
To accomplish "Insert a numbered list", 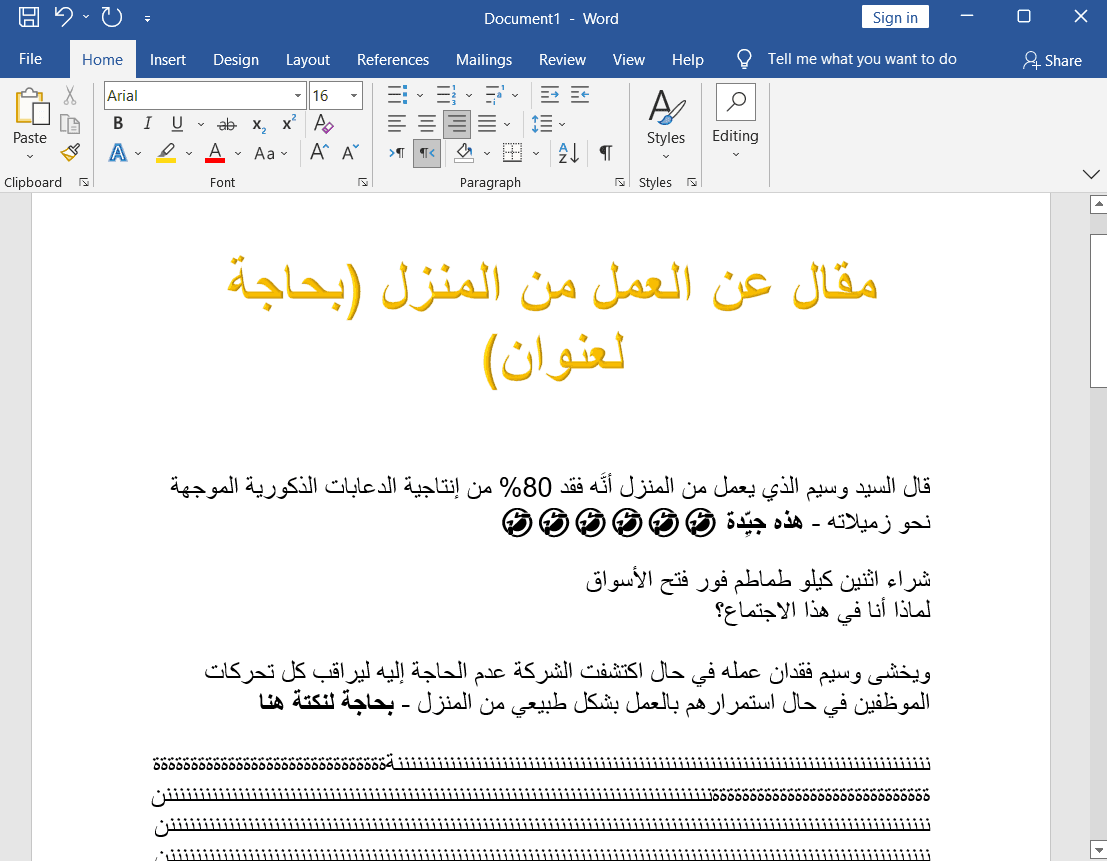I will click(446, 95).
